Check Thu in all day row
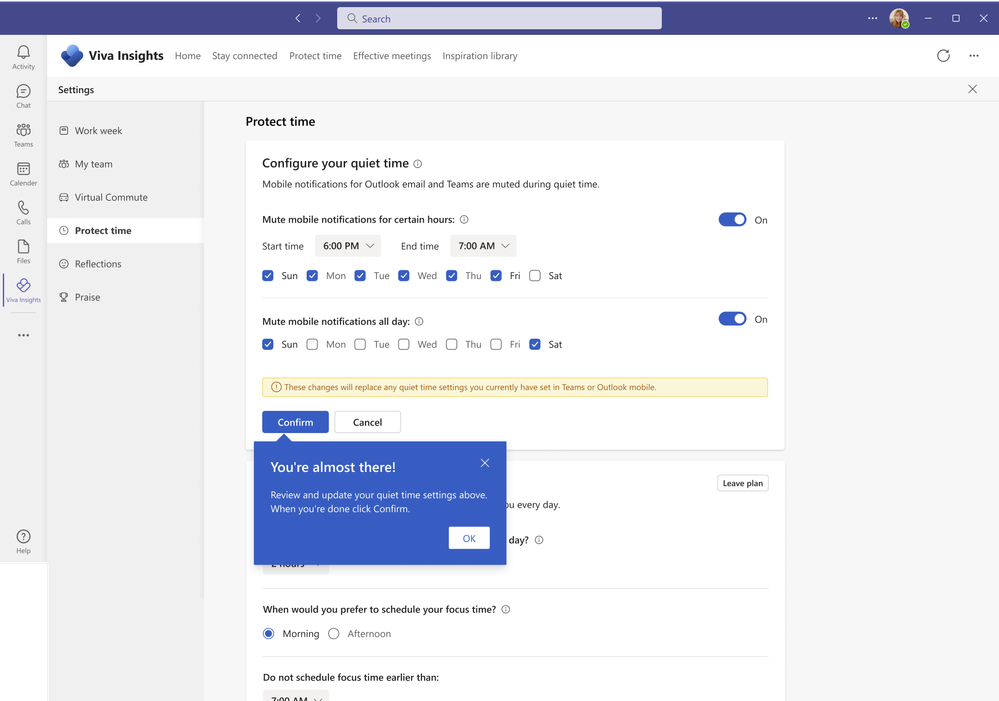Image resolution: width=999 pixels, height=701 pixels. (451, 345)
